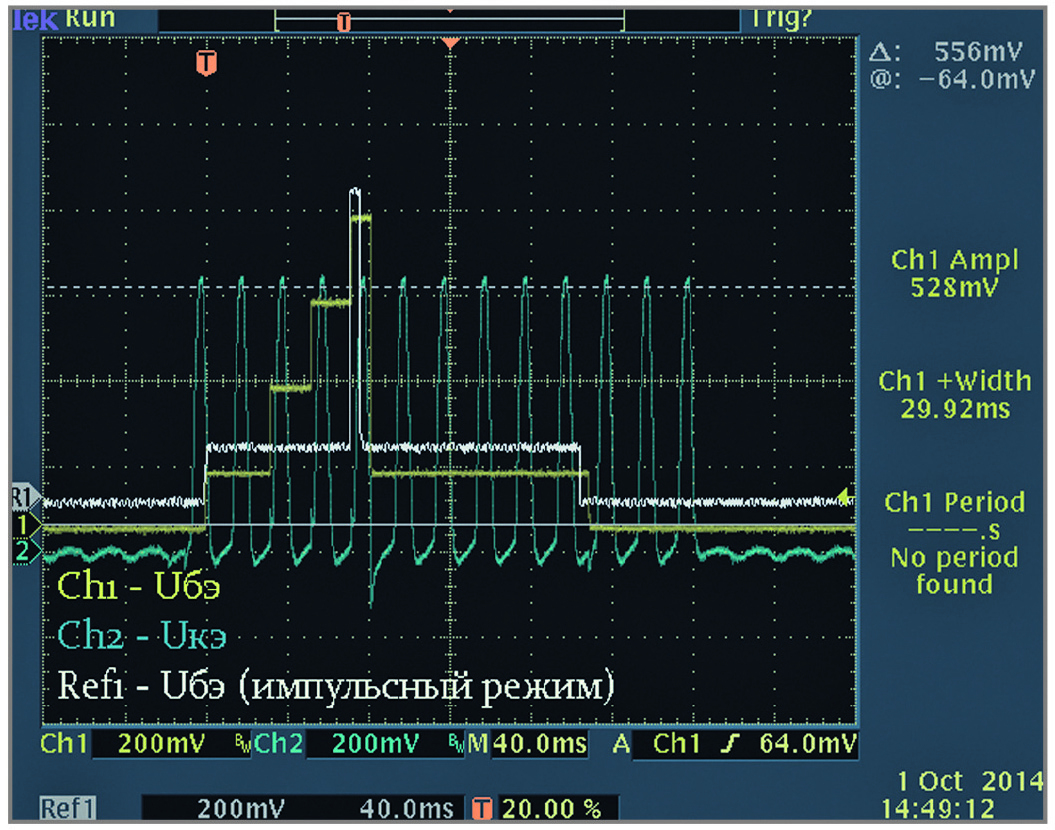Viewport: 1055px width, 830px height.
Task: Click the Run acquisition status indicator
Action: [92, 18]
